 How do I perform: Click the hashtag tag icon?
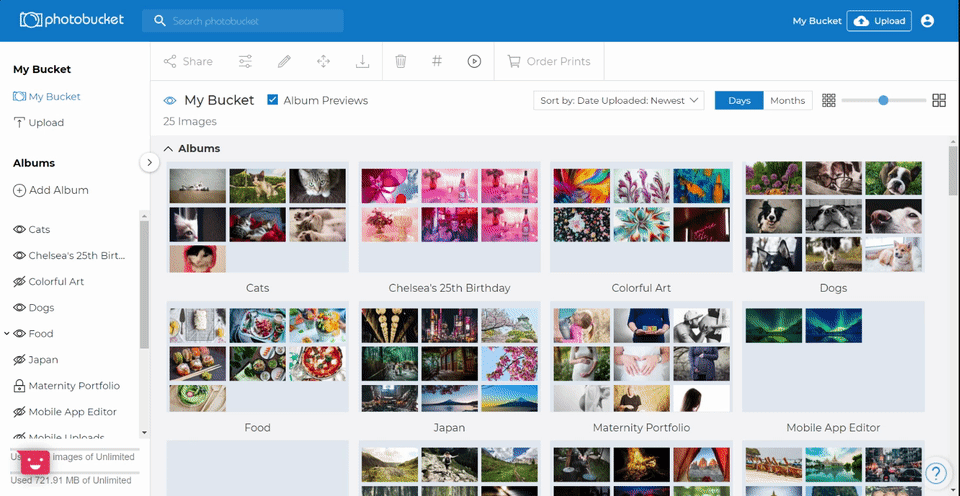[437, 61]
